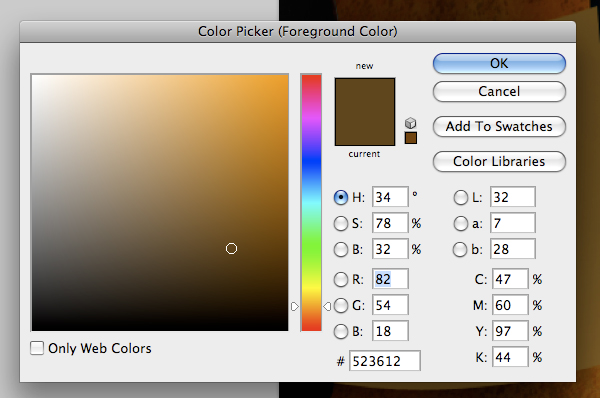Click the Lab a field showing 7
Screen dimensions: 600x398
513,223
